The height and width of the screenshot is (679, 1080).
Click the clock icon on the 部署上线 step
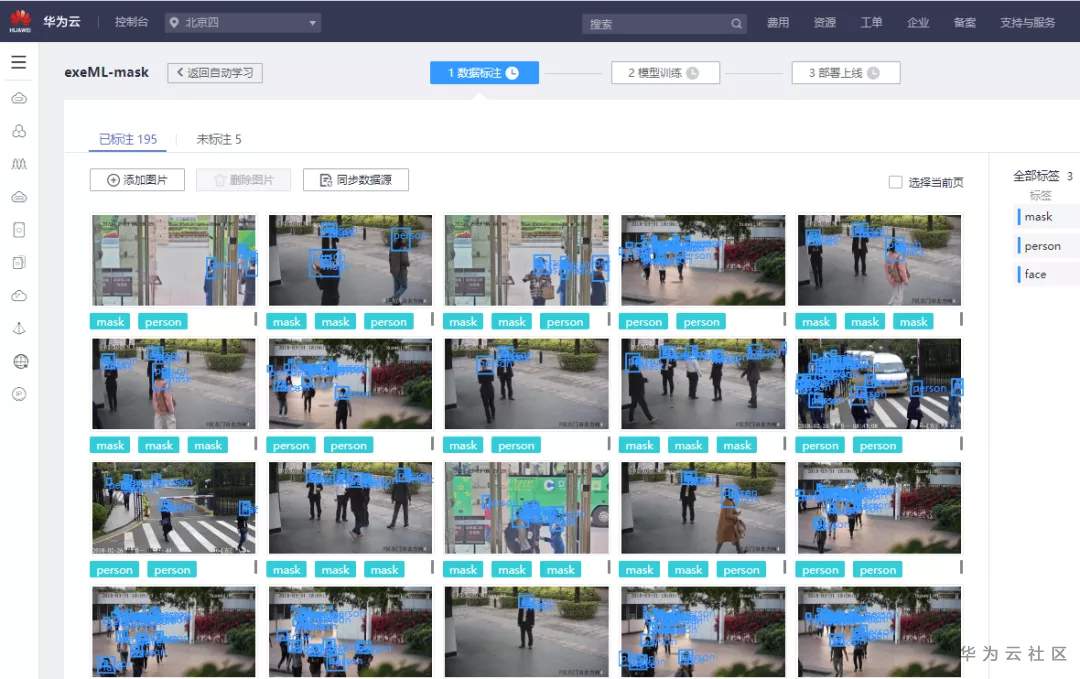click(x=873, y=73)
